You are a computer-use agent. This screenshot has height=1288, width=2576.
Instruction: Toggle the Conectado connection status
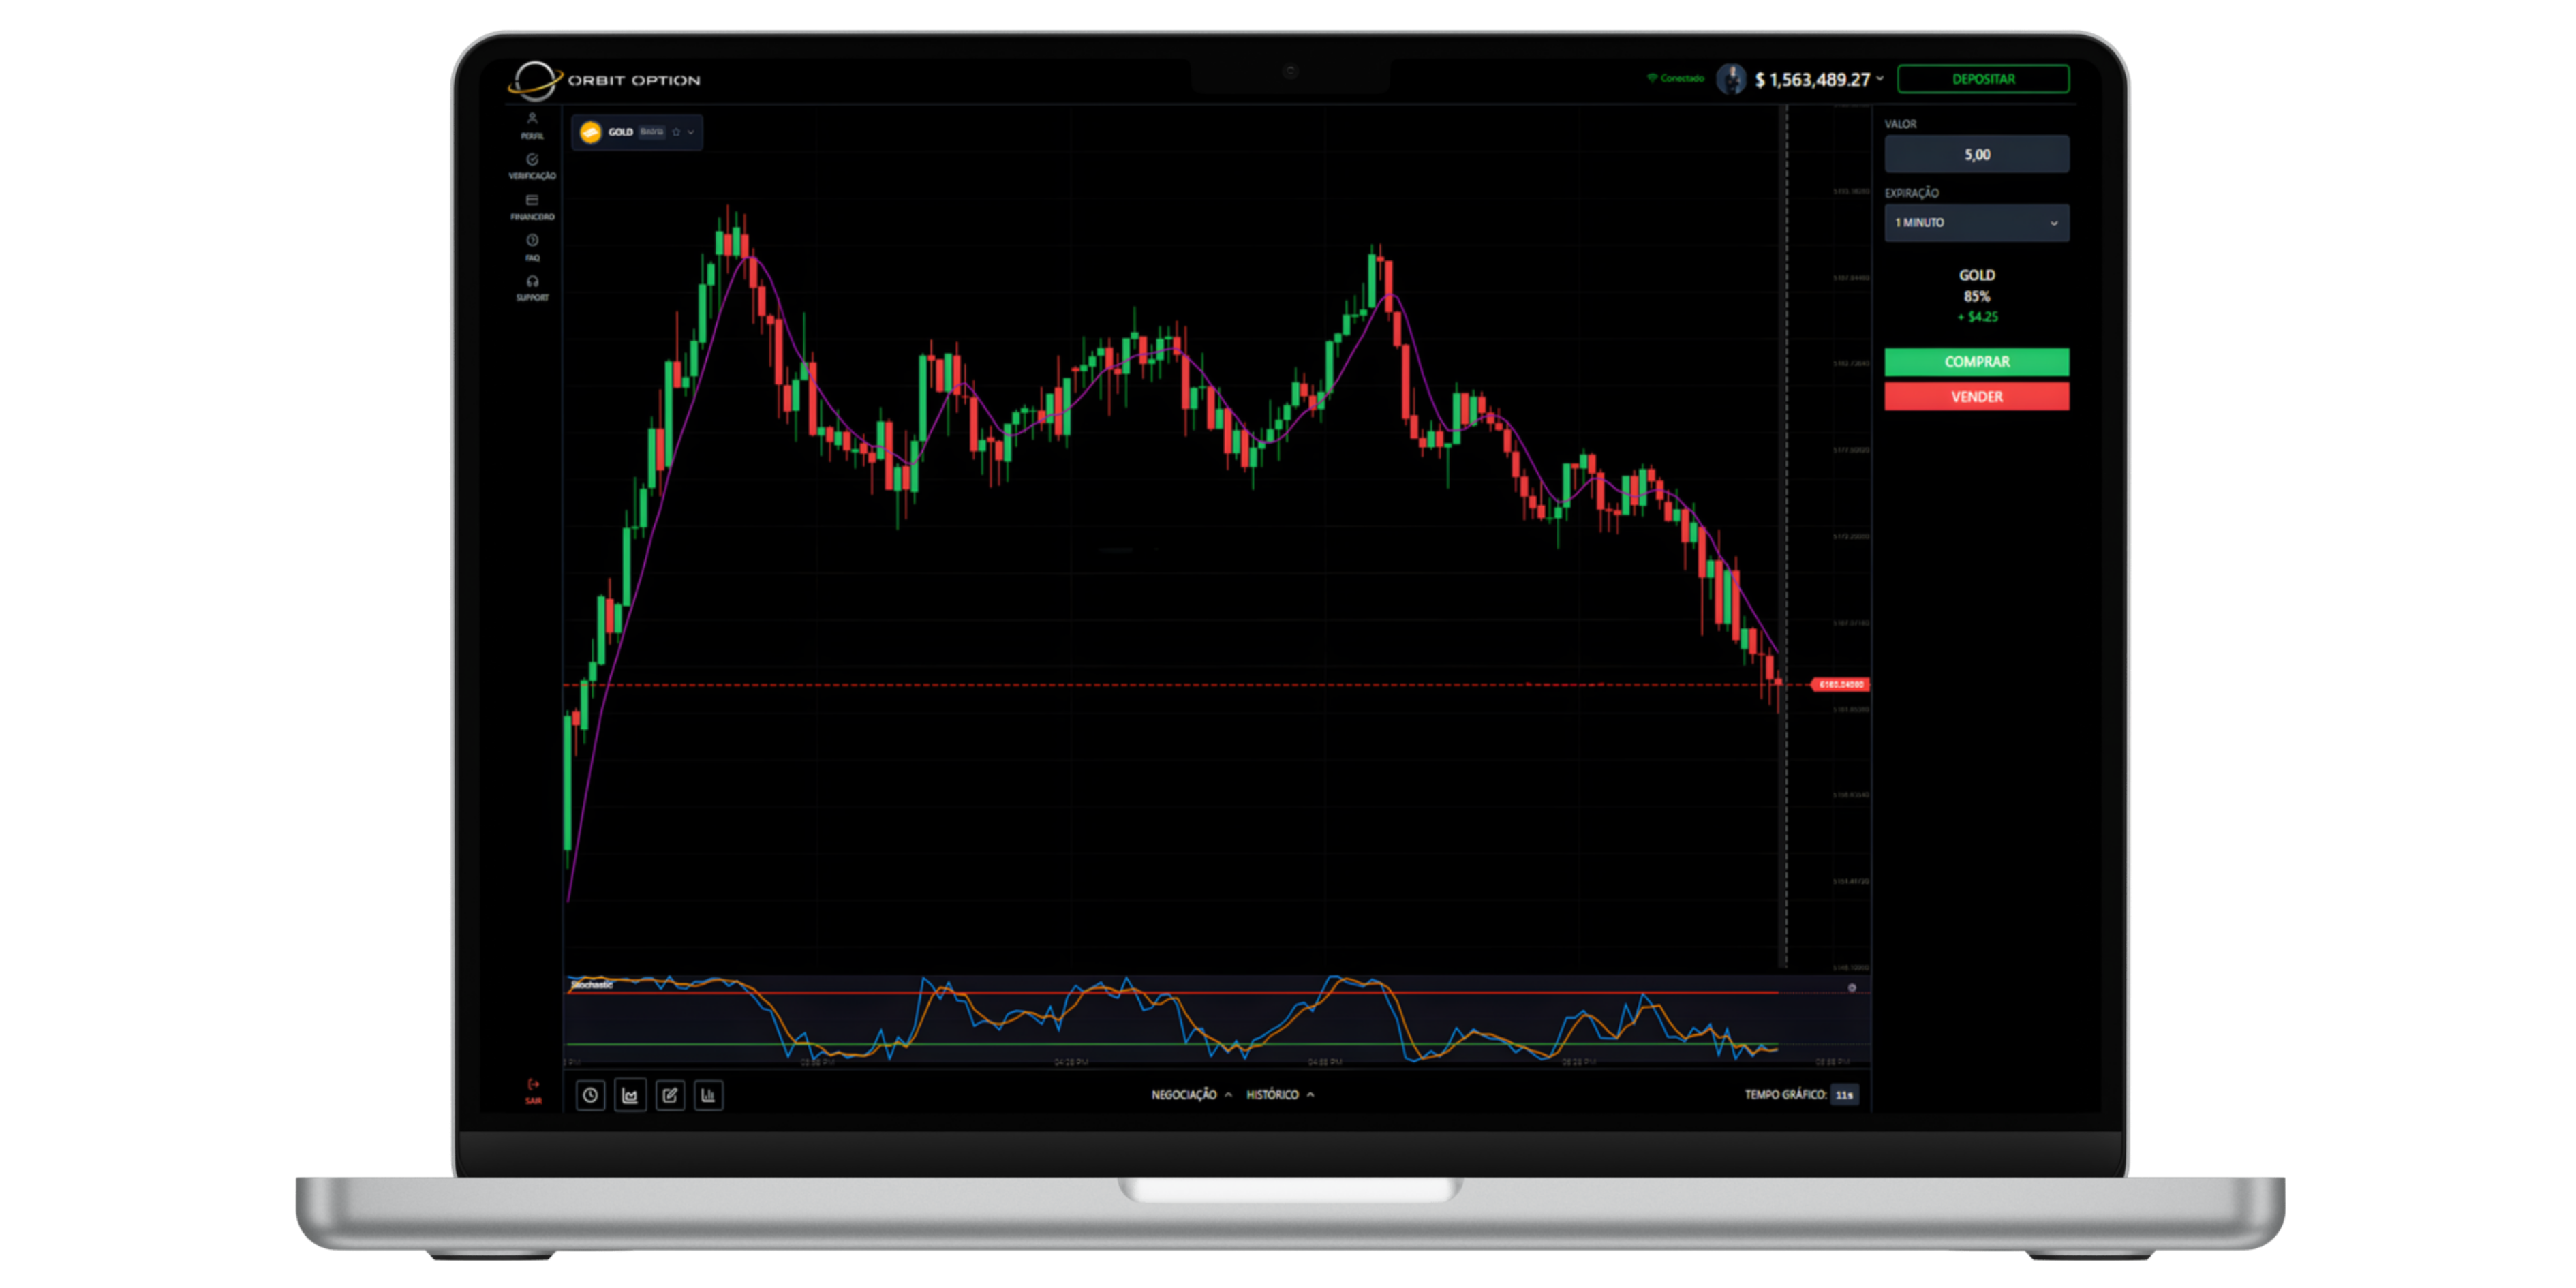[1675, 77]
